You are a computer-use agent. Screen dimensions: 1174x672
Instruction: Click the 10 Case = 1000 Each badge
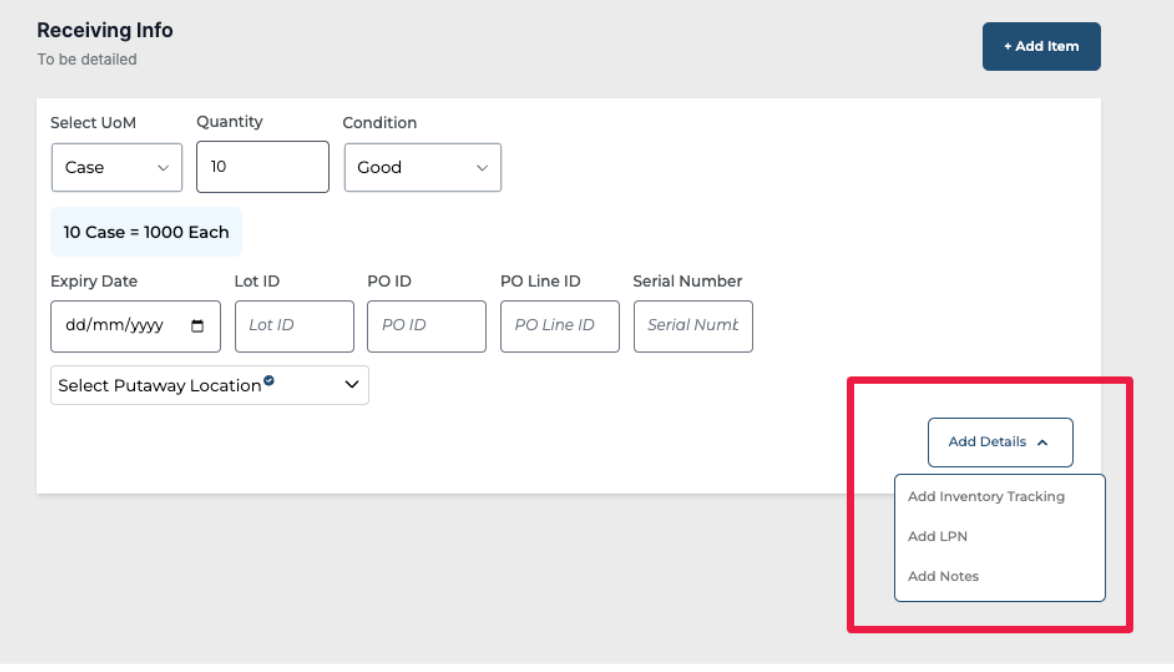(146, 232)
